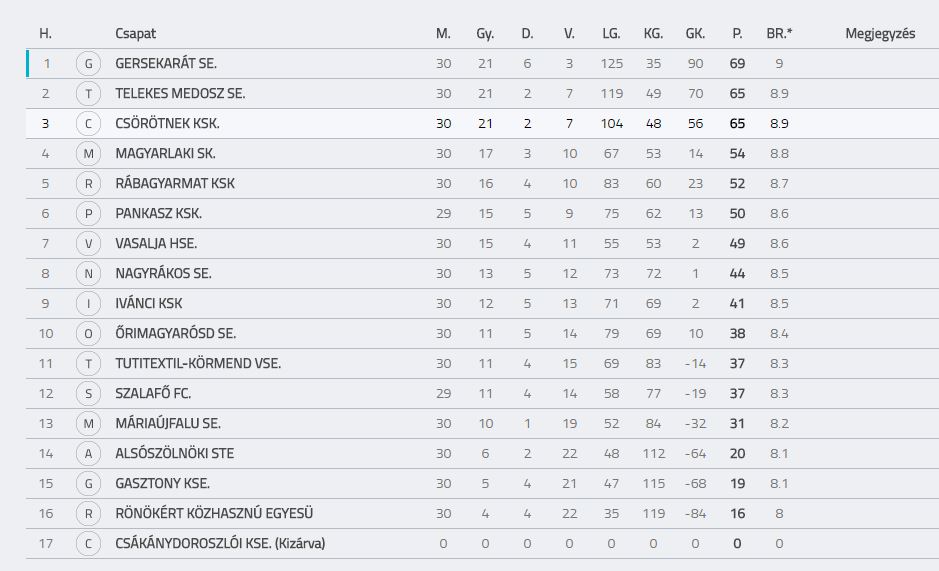Open the Vasalja HSE. V badge icon

[88, 243]
